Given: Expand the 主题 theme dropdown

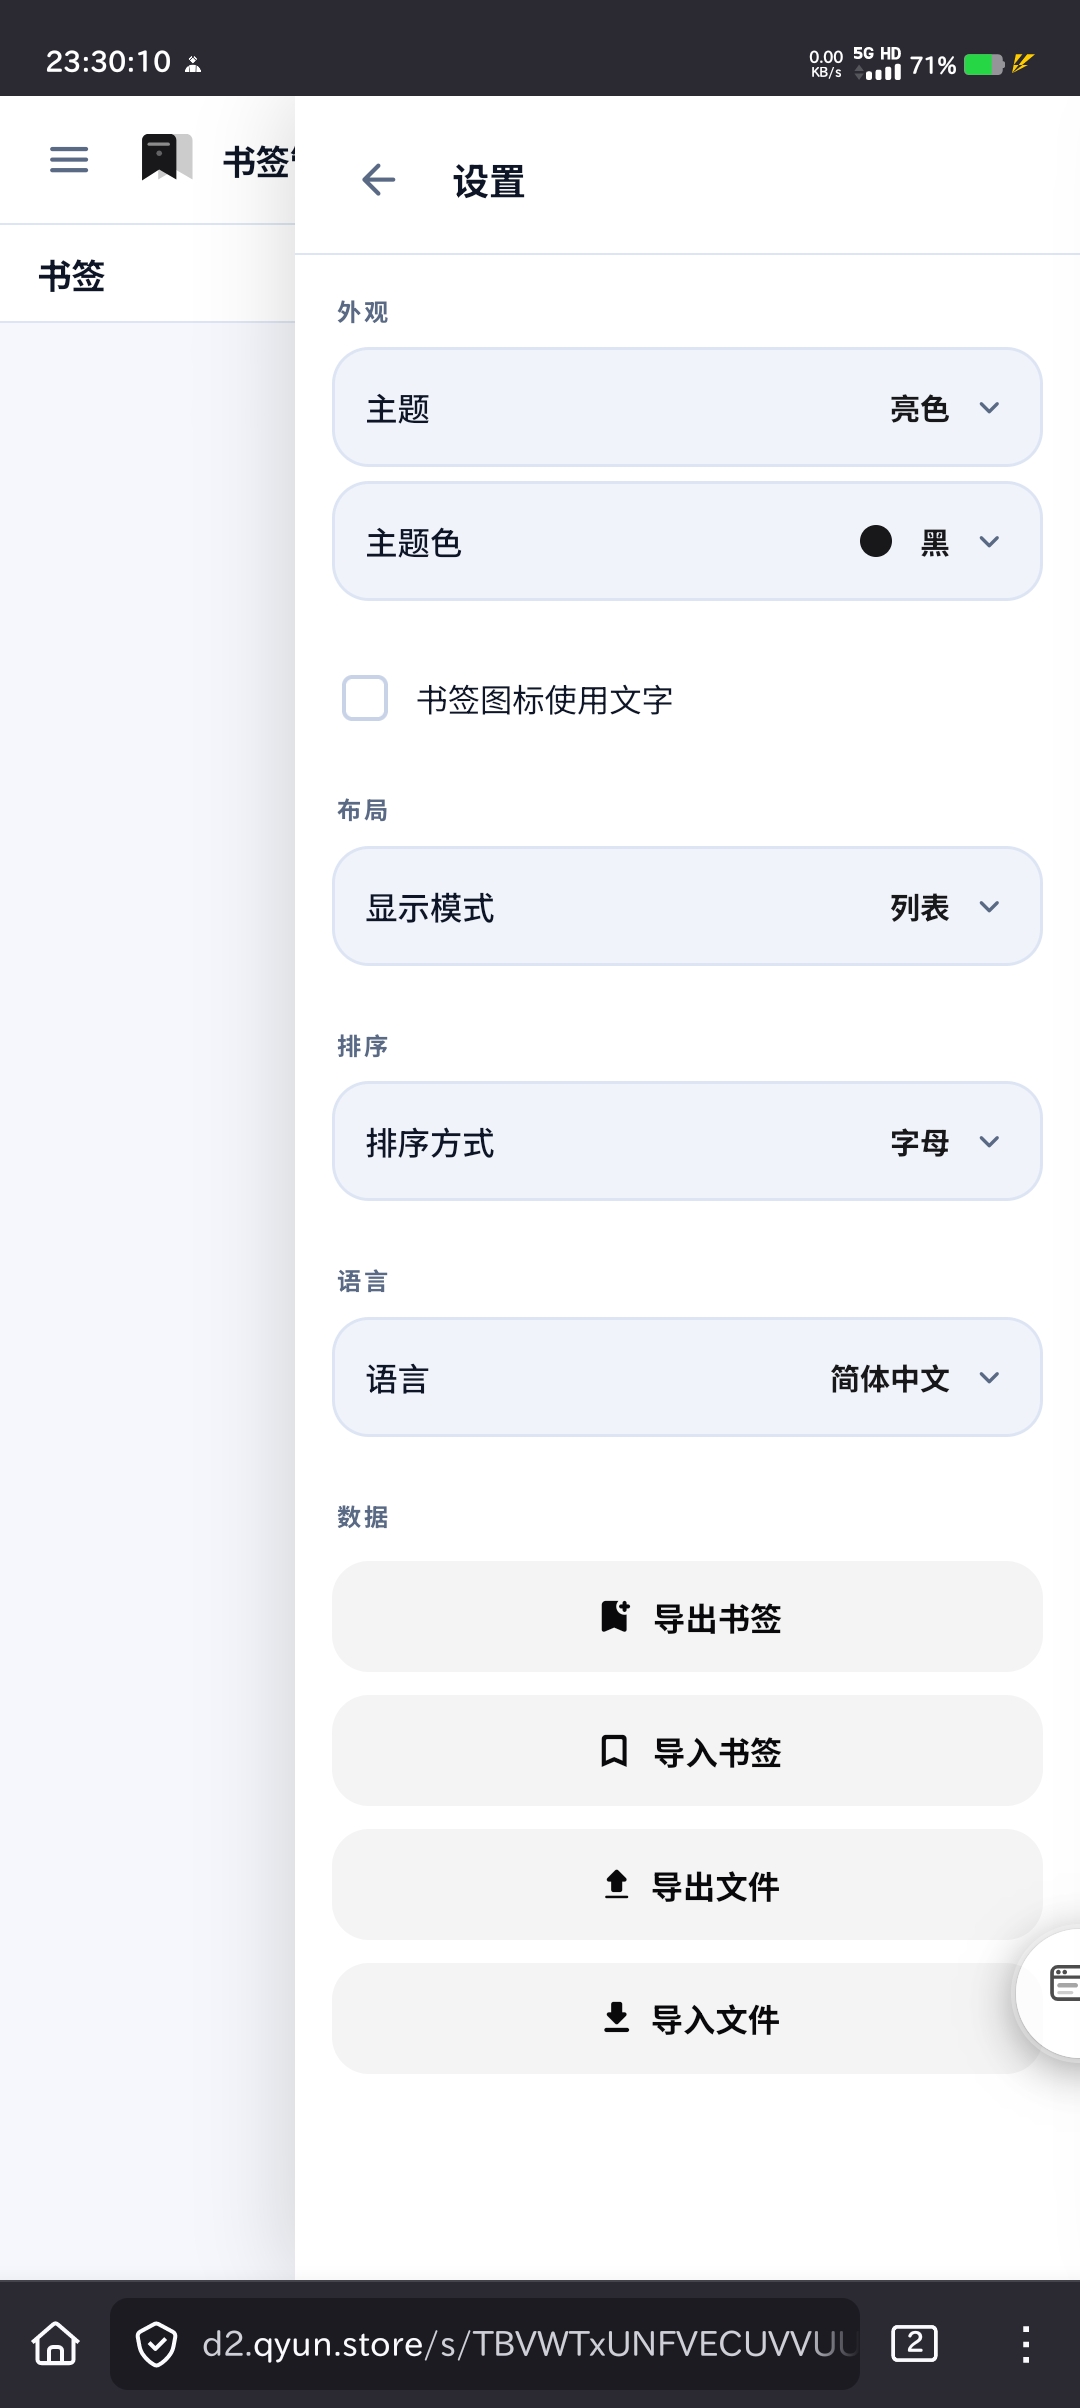Looking at the screenshot, I should point(687,408).
